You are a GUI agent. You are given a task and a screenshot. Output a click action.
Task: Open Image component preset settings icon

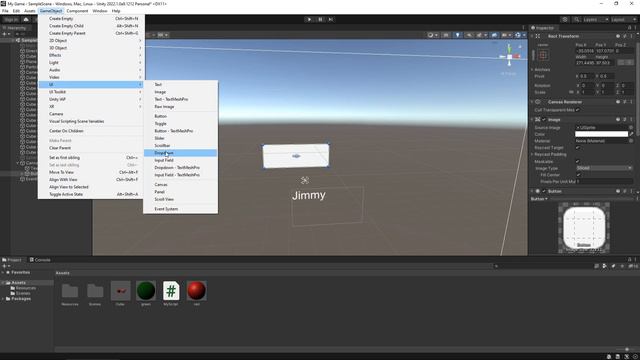[625, 120]
